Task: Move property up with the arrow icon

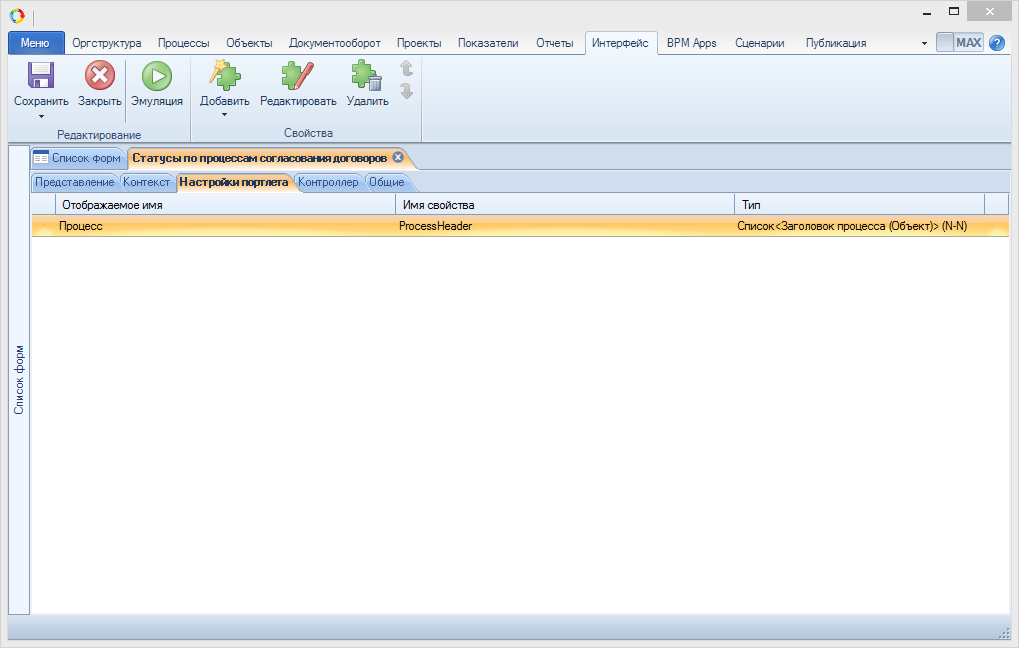Action: click(406, 69)
